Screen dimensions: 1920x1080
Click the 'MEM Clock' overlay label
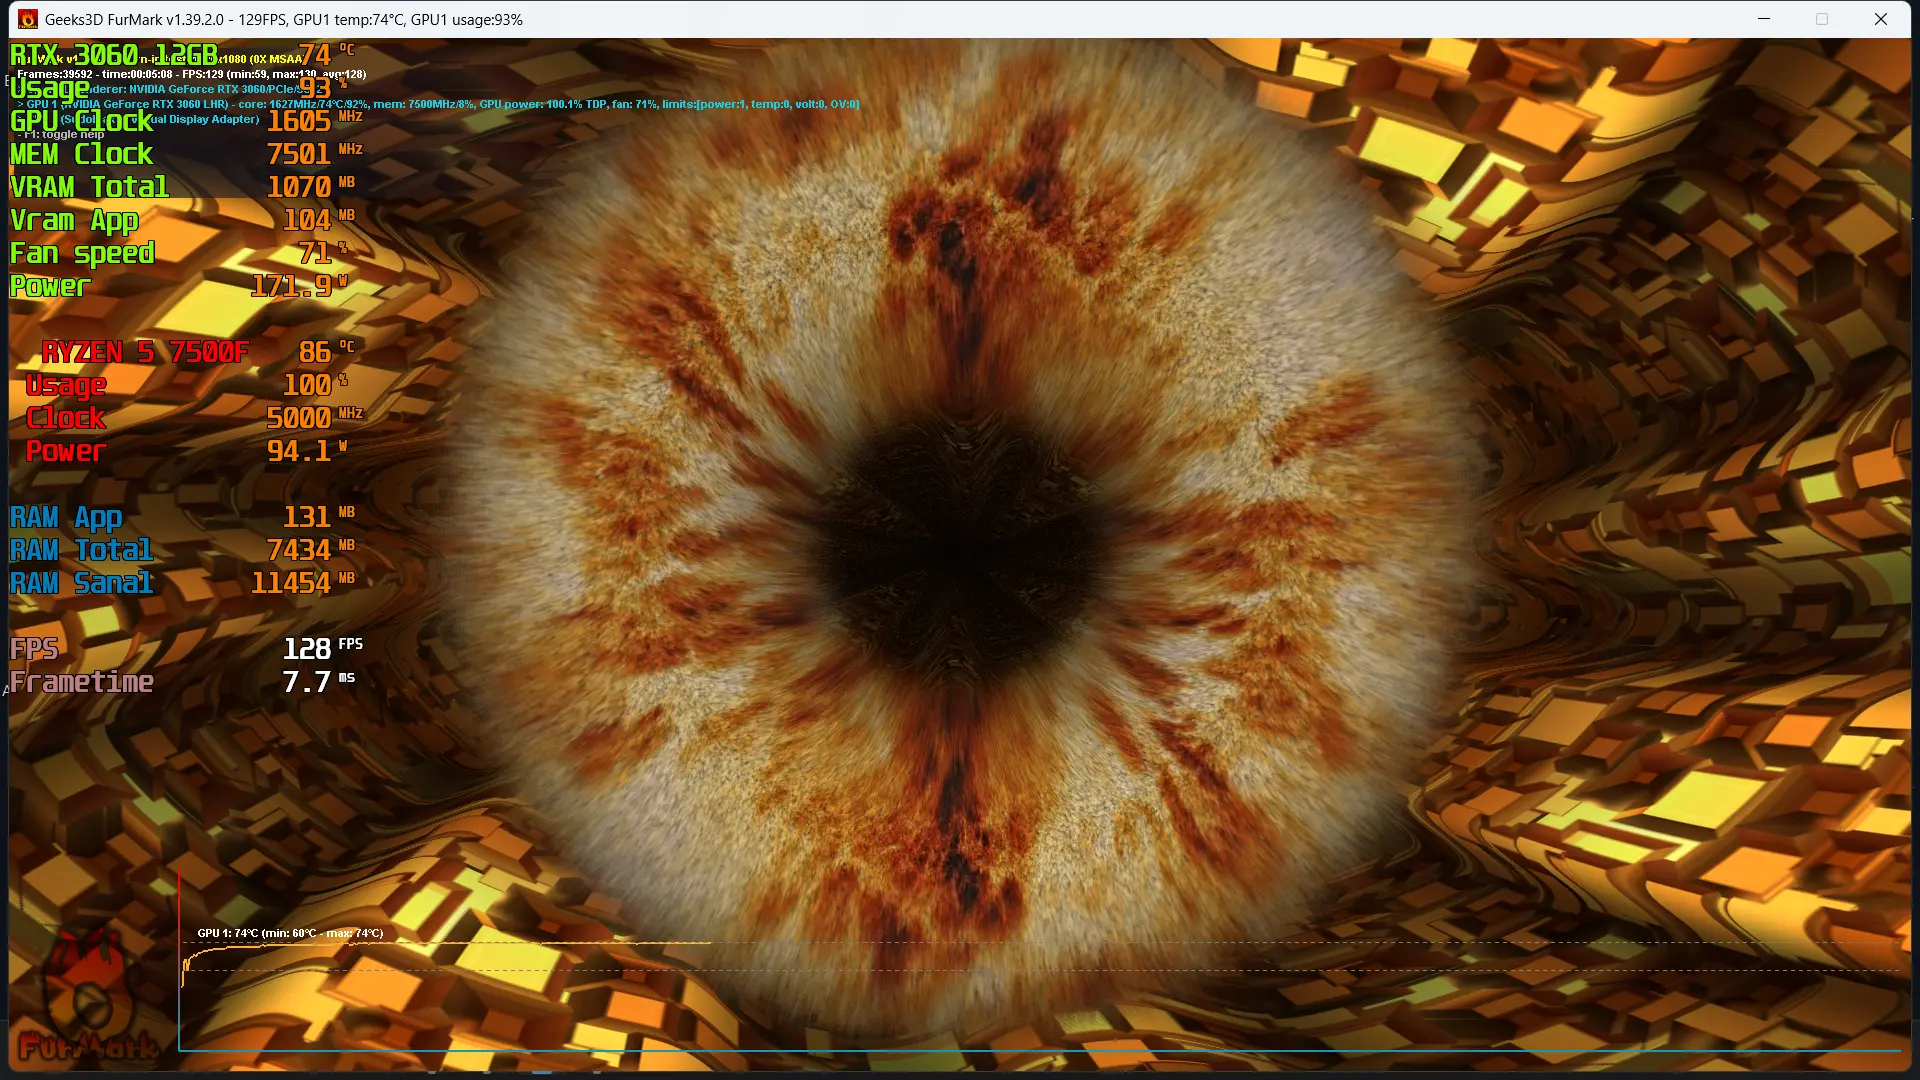coord(82,154)
